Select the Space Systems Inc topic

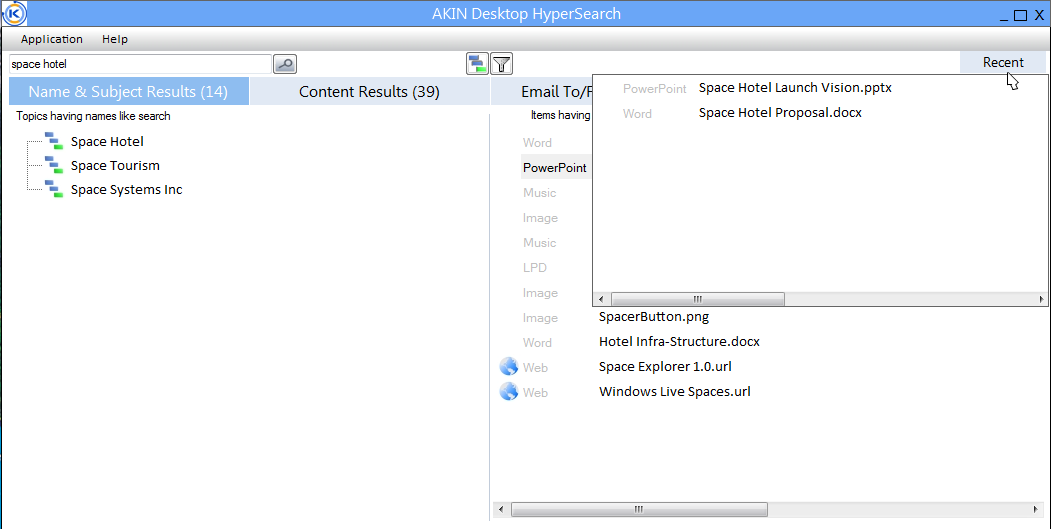(127, 190)
